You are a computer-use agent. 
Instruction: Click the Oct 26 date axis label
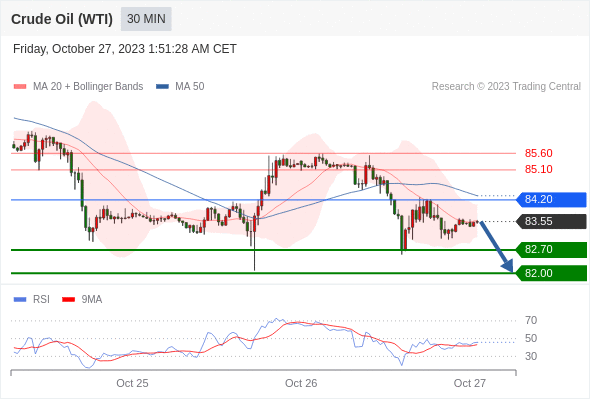301,383
